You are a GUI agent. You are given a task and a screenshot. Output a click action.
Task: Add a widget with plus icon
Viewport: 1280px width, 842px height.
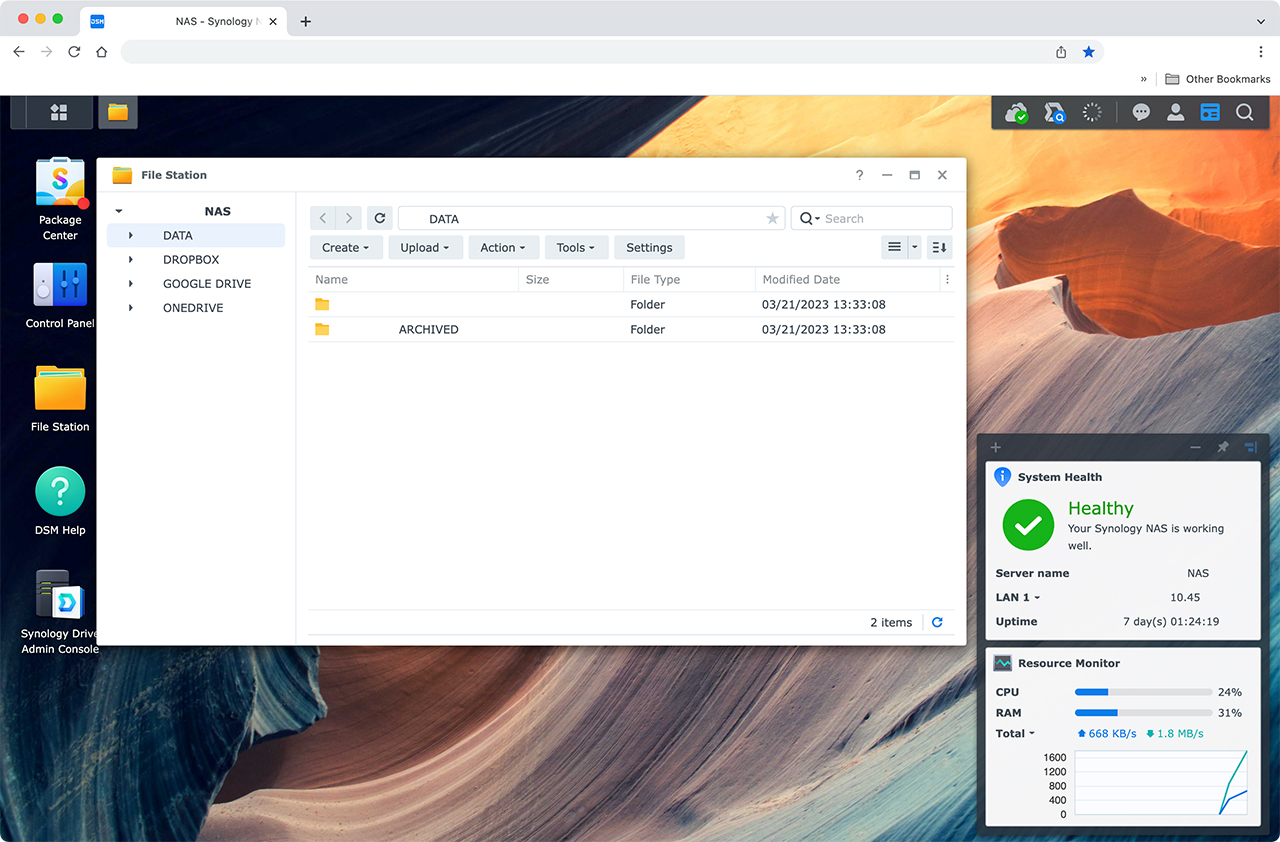[995, 447]
